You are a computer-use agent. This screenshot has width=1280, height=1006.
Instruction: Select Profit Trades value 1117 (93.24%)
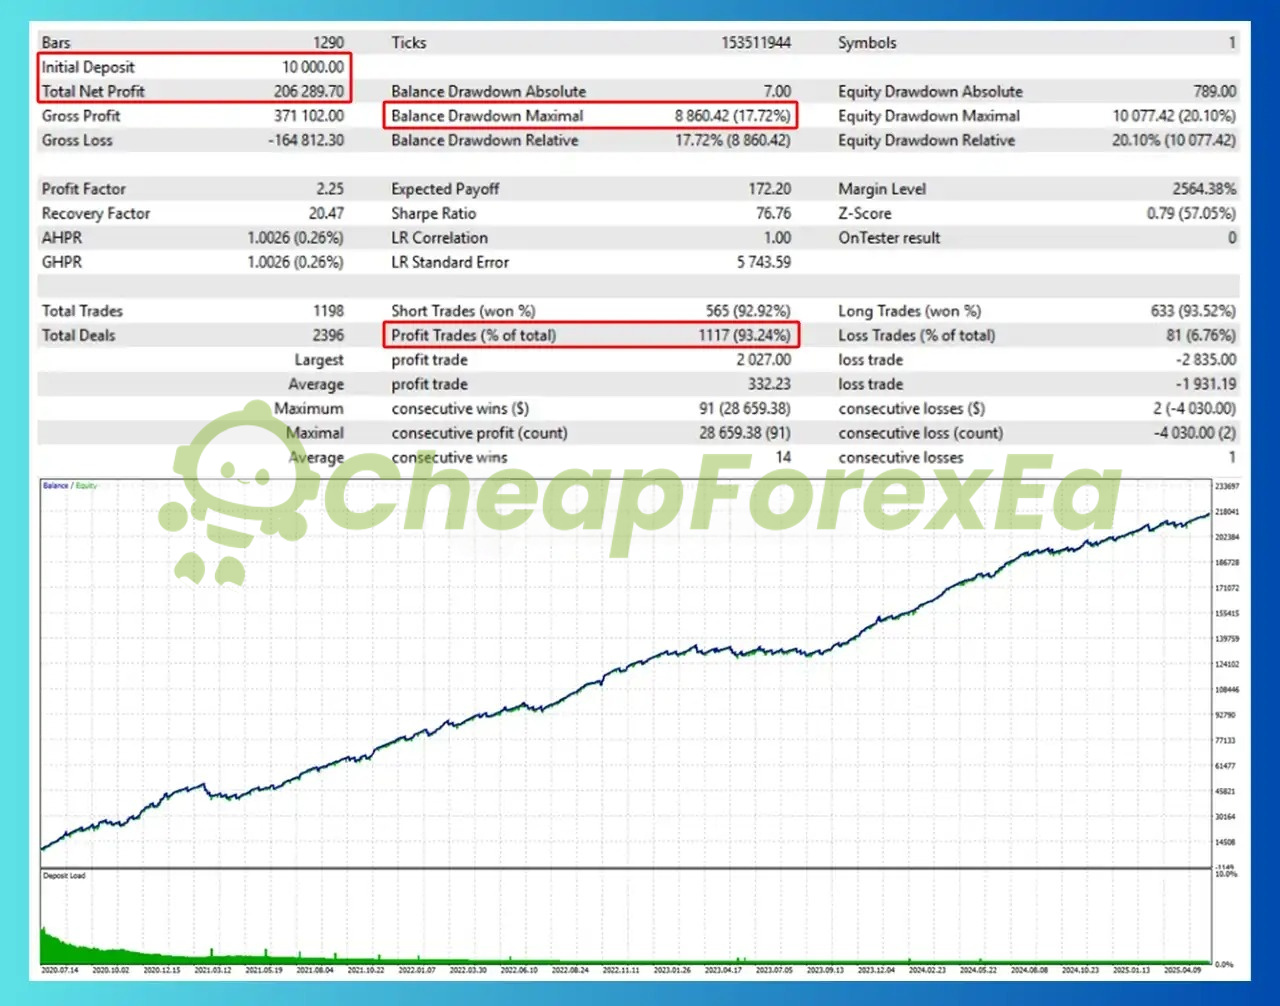pos(745,335)
